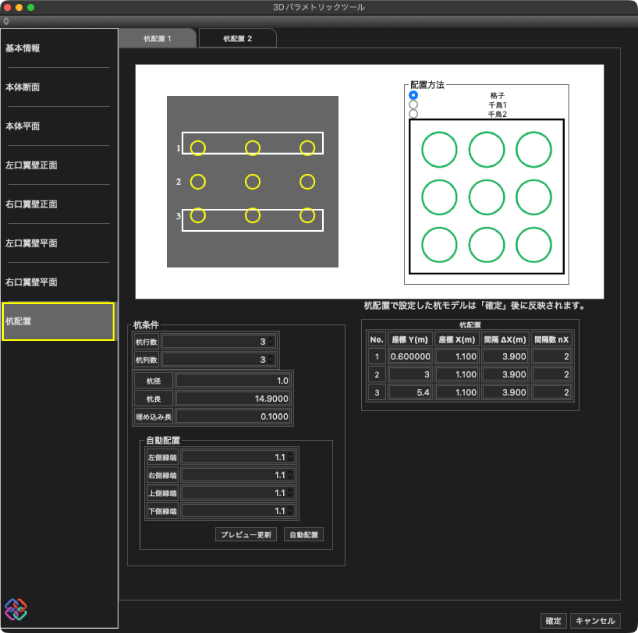Click the 杭列数 stepper arrows
This screenshot has height=633, width=638.
271,360
